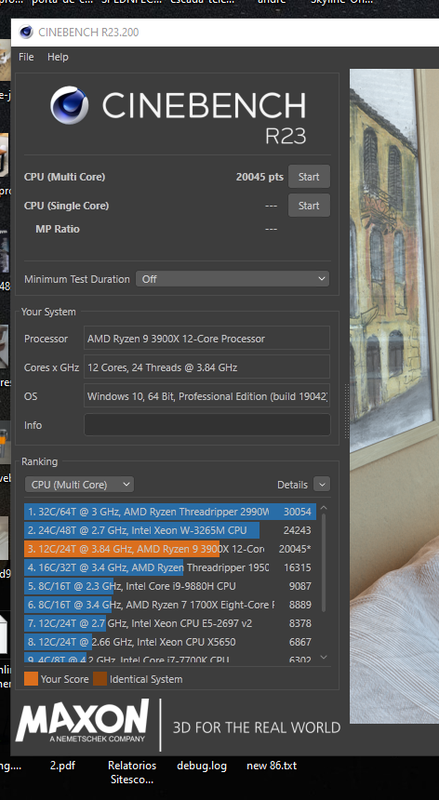Open the CPU (Multi Core) ranking dropdown
The width and height of the screenshot is (439, 800).
[79, 485]
